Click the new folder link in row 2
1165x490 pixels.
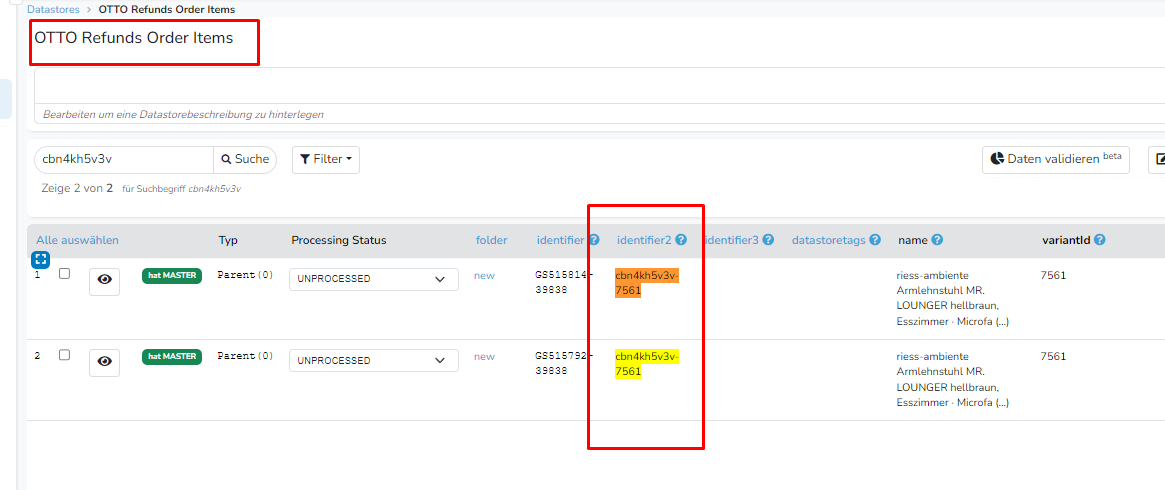(x=484, y=356)
